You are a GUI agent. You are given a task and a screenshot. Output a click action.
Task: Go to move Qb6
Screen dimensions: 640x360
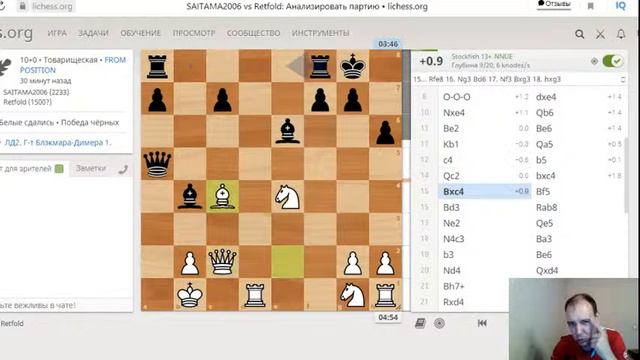tap(545, 113)
